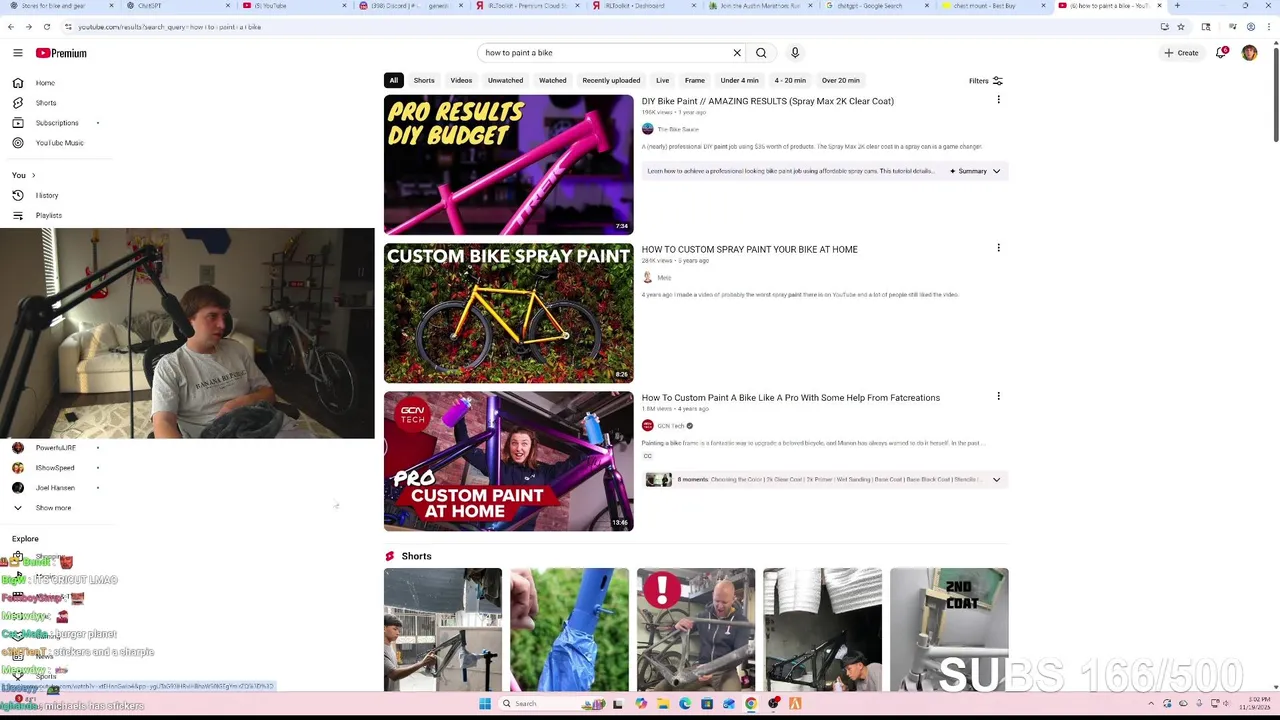
Task: Open the PRO RESULTS DIY BUDGET thumbnail
Action: click(508, 165)
